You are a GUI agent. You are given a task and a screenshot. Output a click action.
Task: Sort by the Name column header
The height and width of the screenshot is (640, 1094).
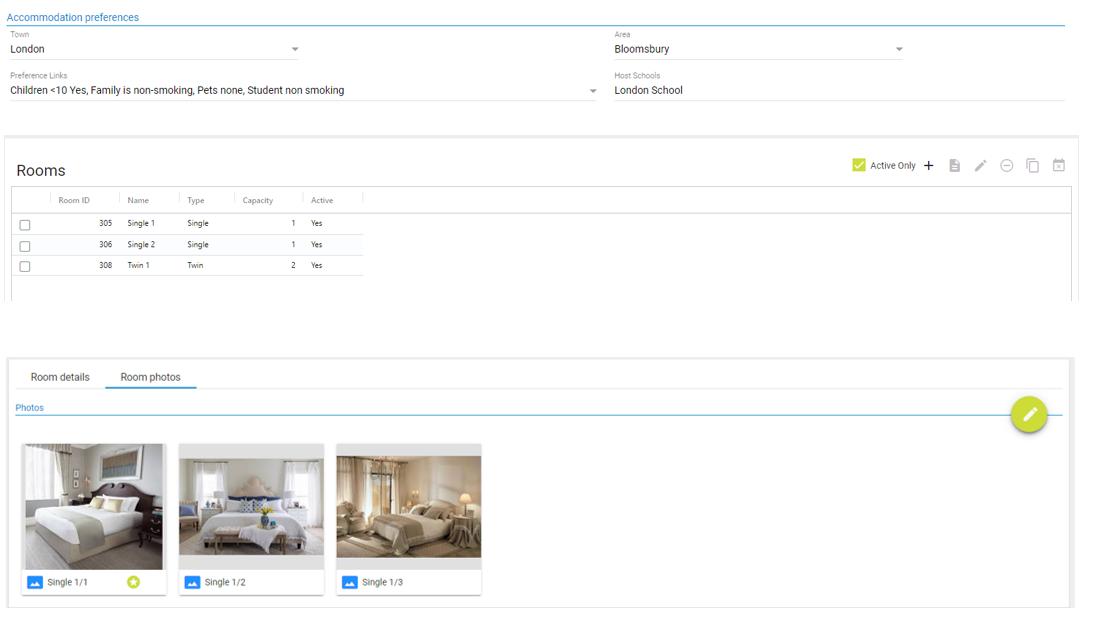(138, 200)
